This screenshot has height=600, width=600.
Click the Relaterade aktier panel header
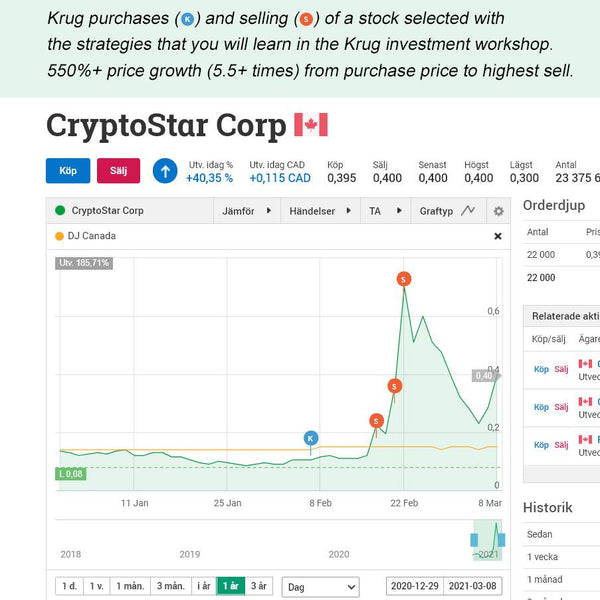561,316
